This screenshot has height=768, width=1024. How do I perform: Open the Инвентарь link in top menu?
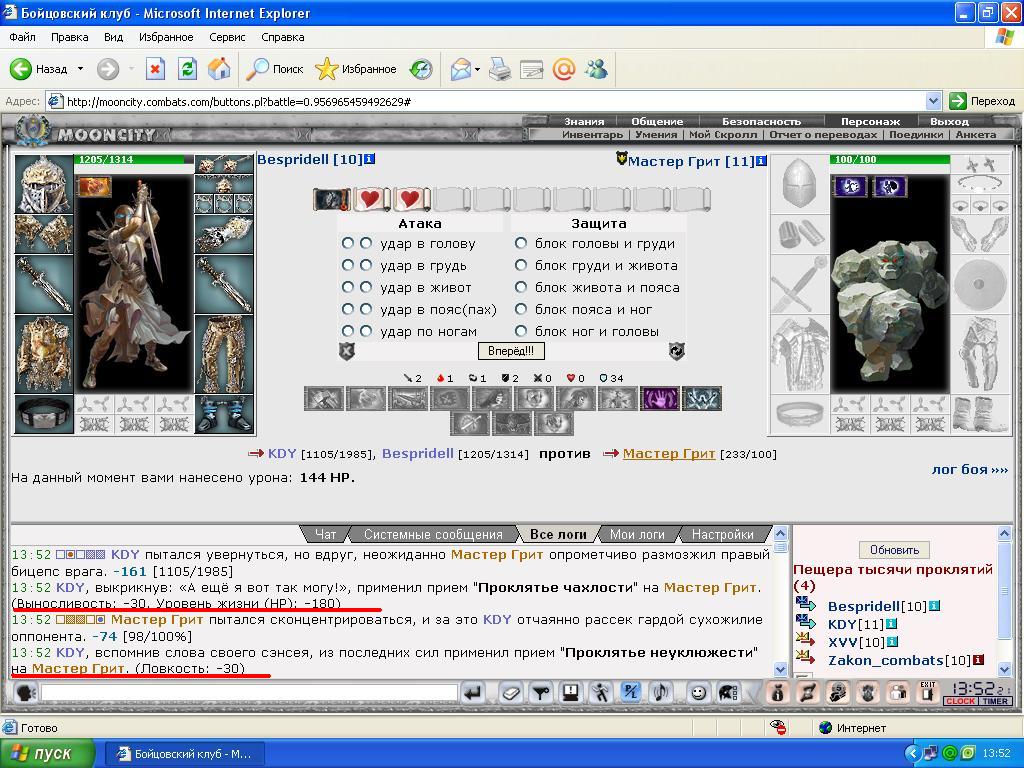click(x=592, y=135)
